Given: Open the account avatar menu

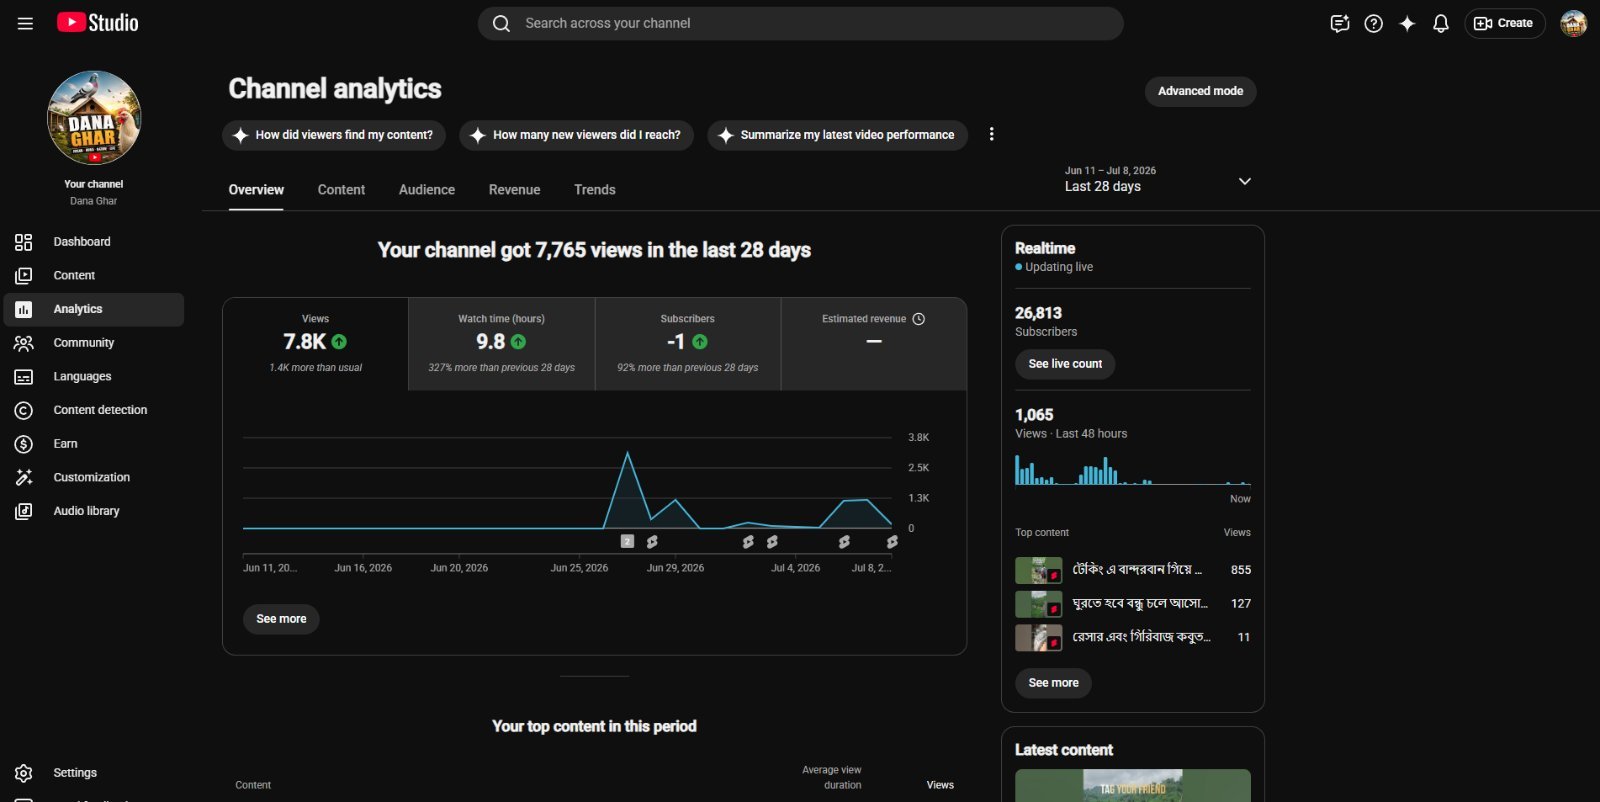Looking at the screenshot, I should click(1573, 23).
